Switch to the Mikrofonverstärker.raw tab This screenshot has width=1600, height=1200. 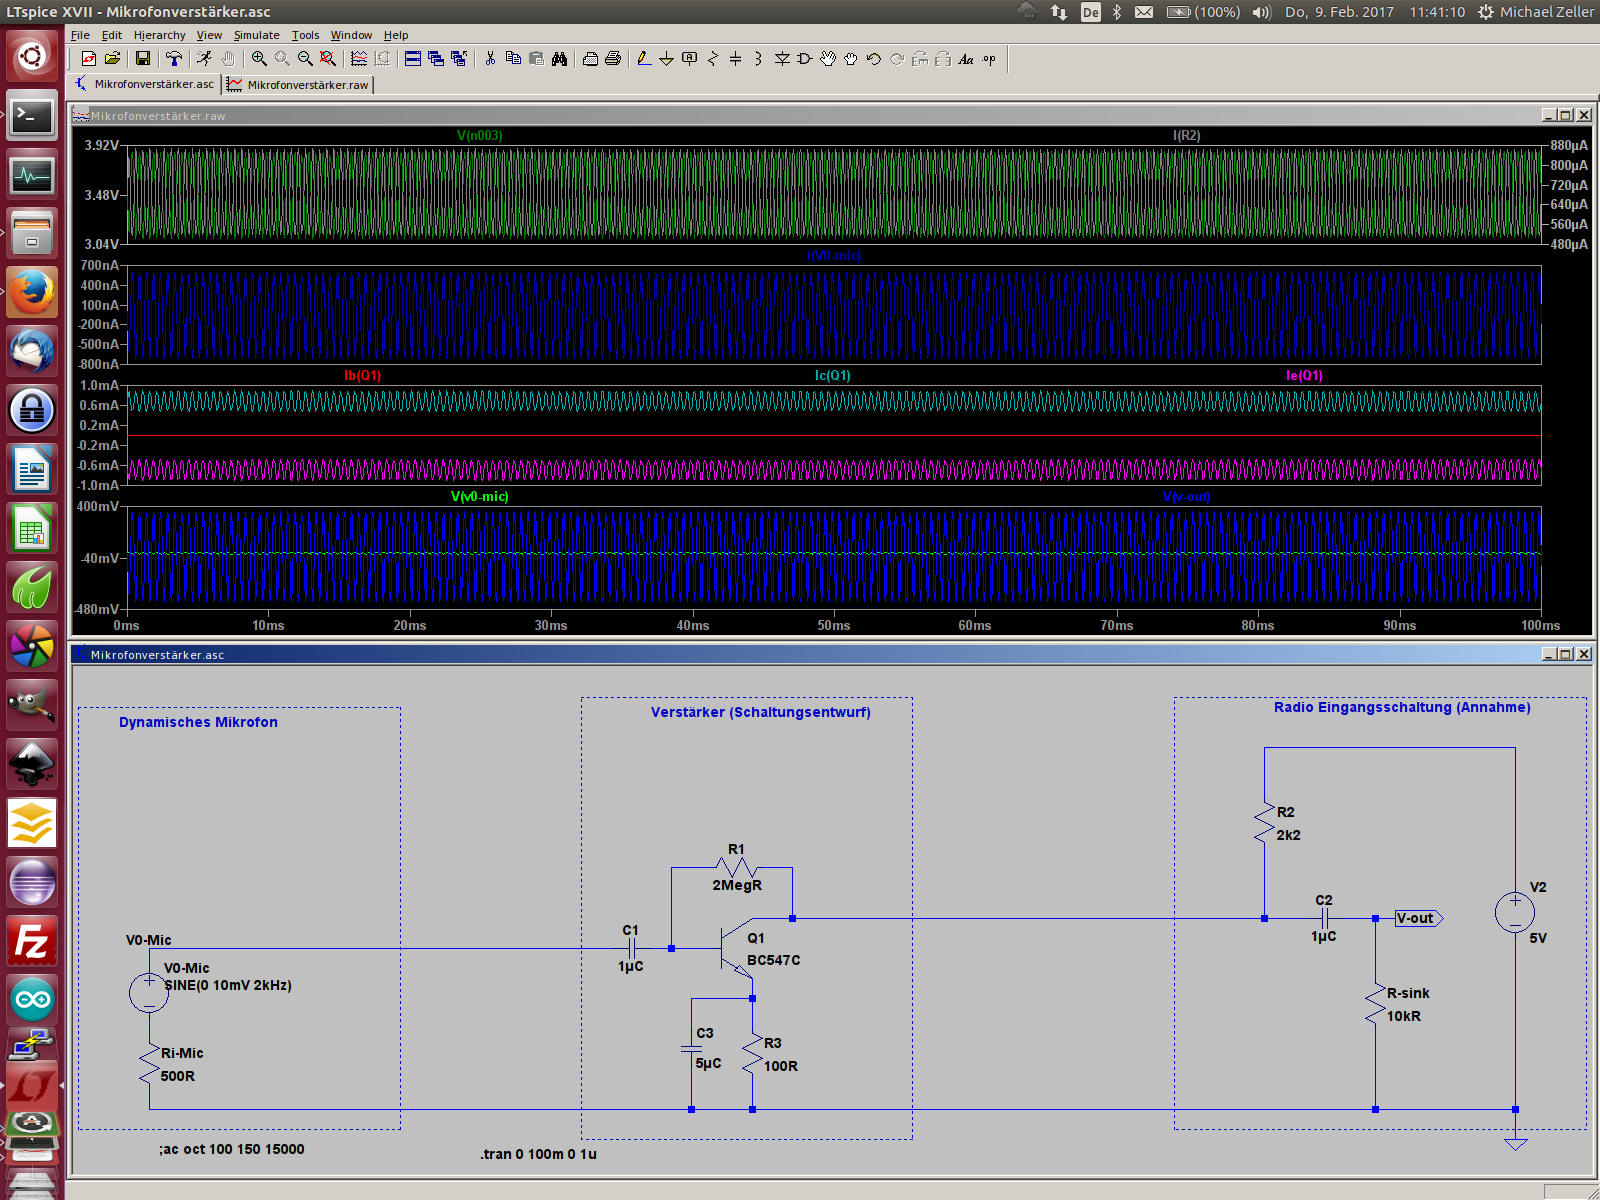pos(299,85)
